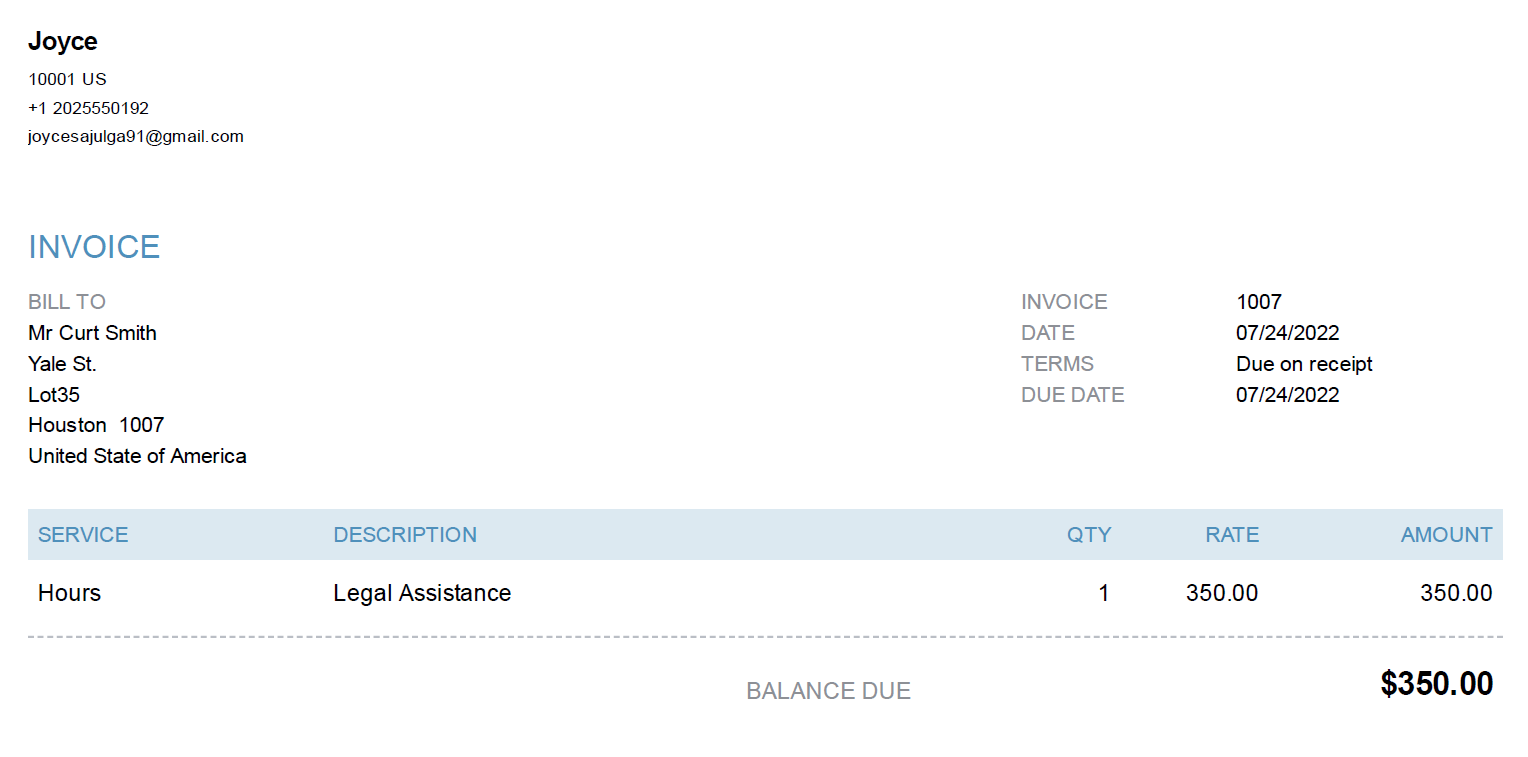Click United State of America line
Image resolution: width=1528 pixels, height=757 pixels.
[137, 456]
